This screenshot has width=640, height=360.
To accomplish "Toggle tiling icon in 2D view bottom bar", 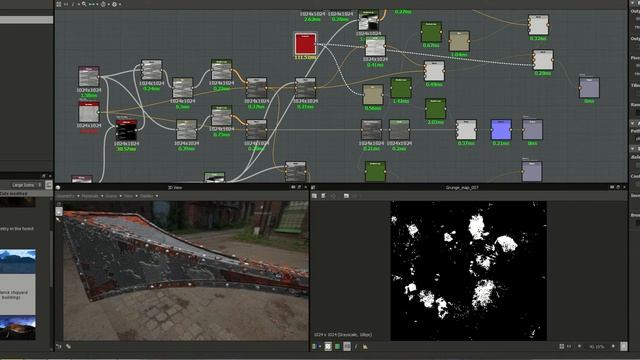I will coord(328,347).
